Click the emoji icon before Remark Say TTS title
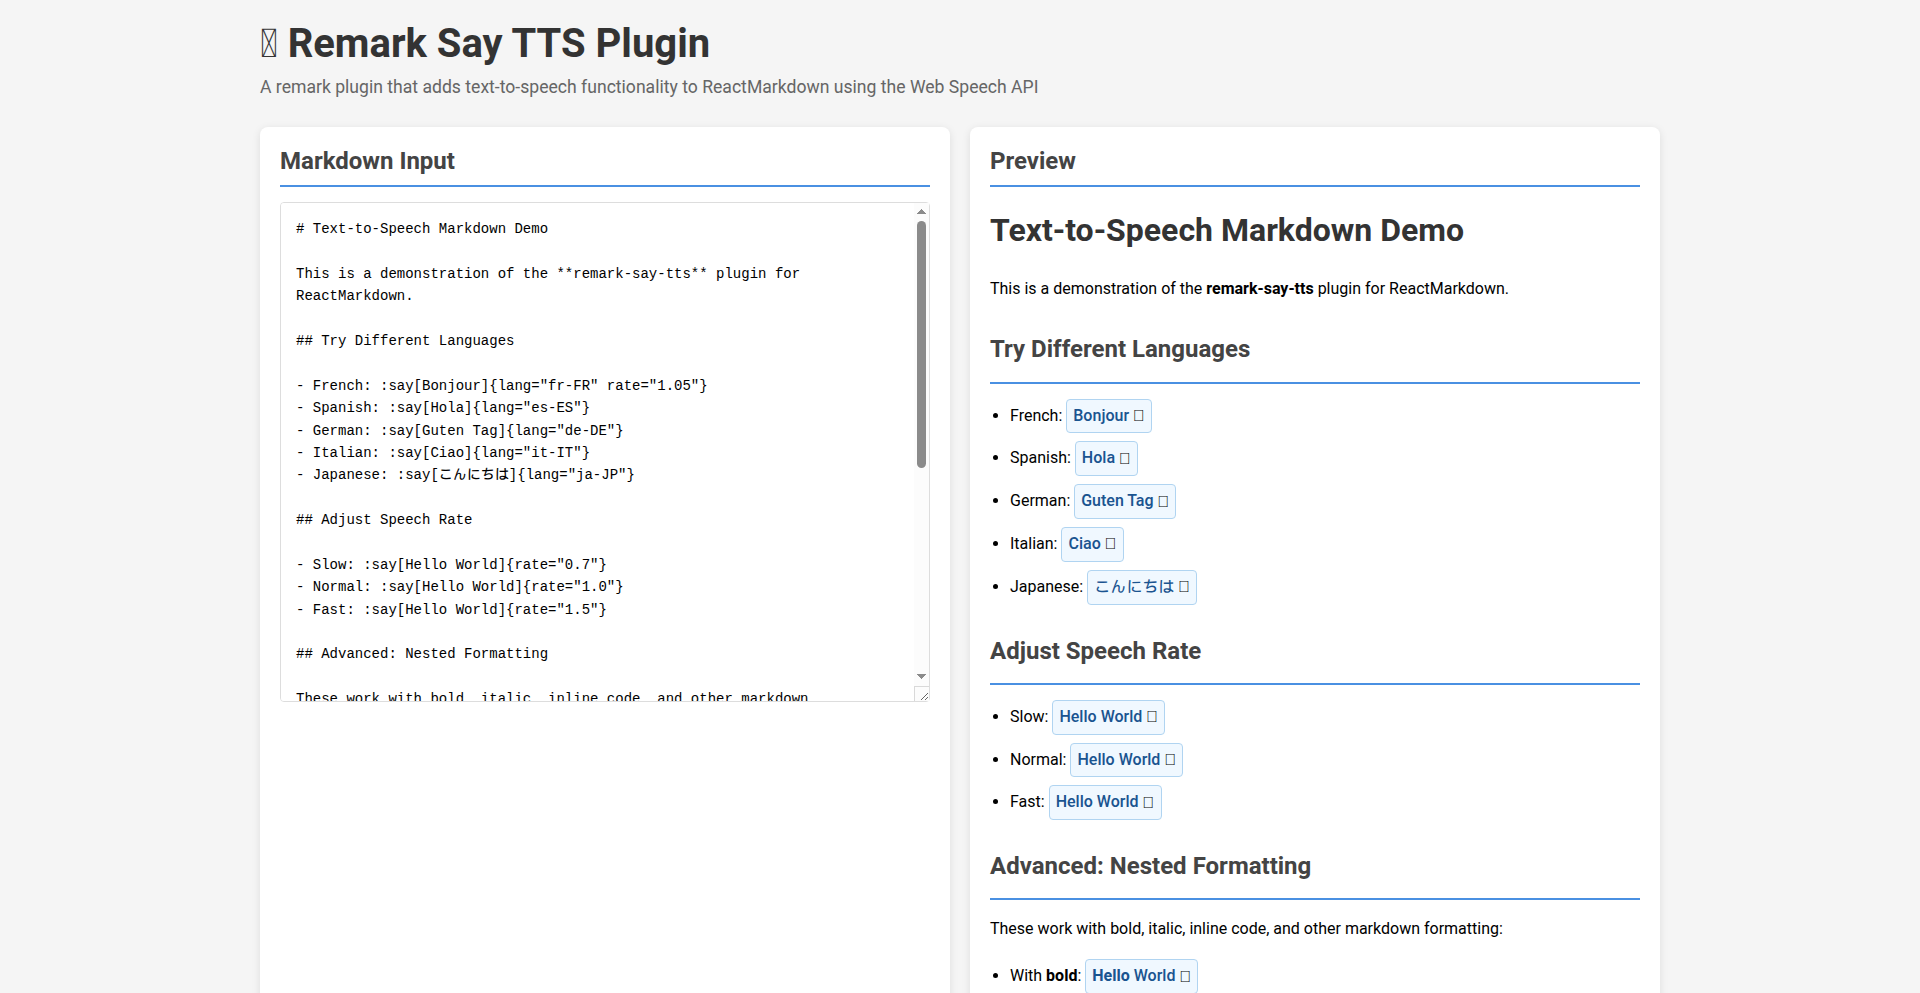 click(x=269, y=44)
